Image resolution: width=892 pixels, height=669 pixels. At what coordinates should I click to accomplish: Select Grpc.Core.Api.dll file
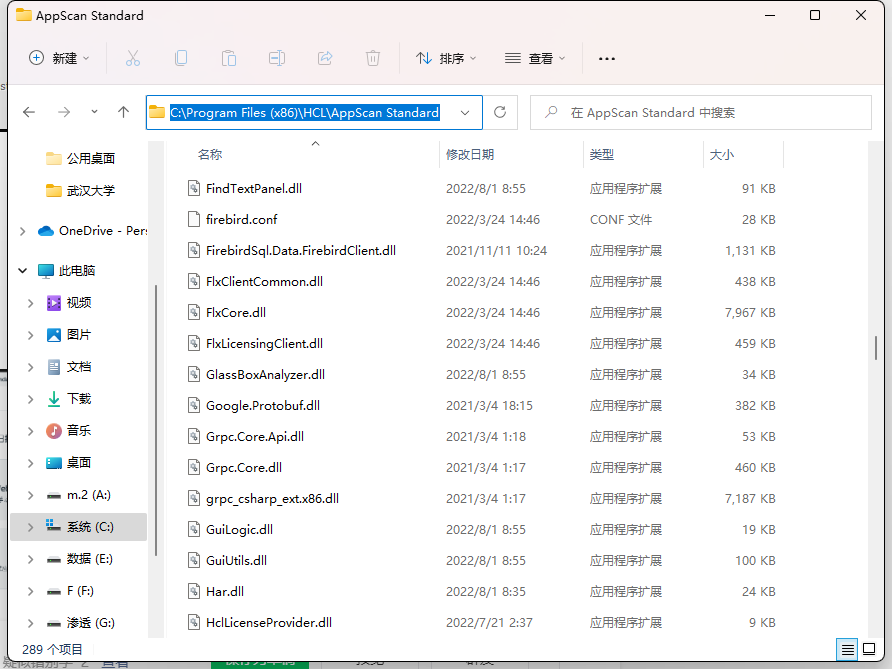255,436
